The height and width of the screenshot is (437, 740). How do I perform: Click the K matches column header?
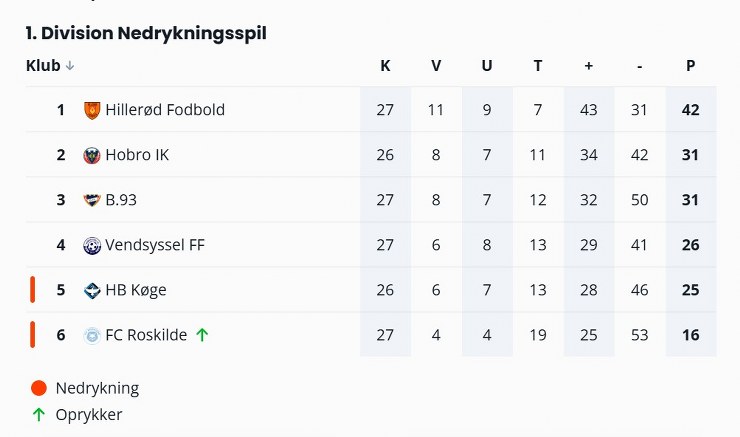[385, 66]
